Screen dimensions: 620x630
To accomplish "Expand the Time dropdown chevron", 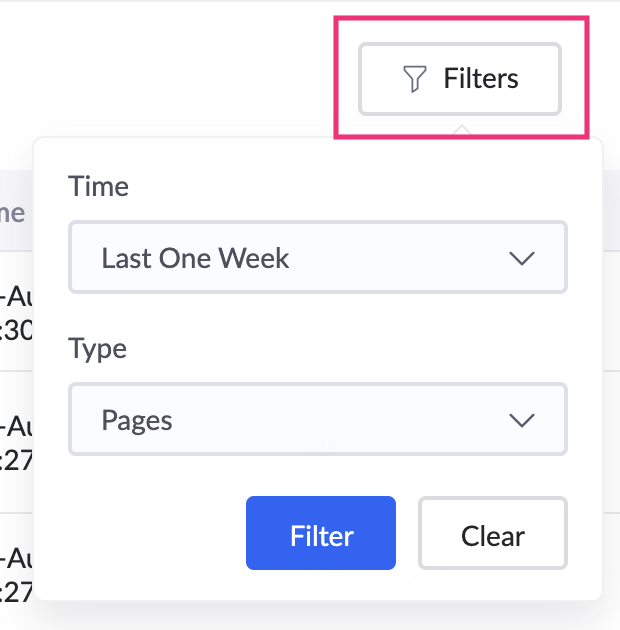I will (x=522, y=258).
